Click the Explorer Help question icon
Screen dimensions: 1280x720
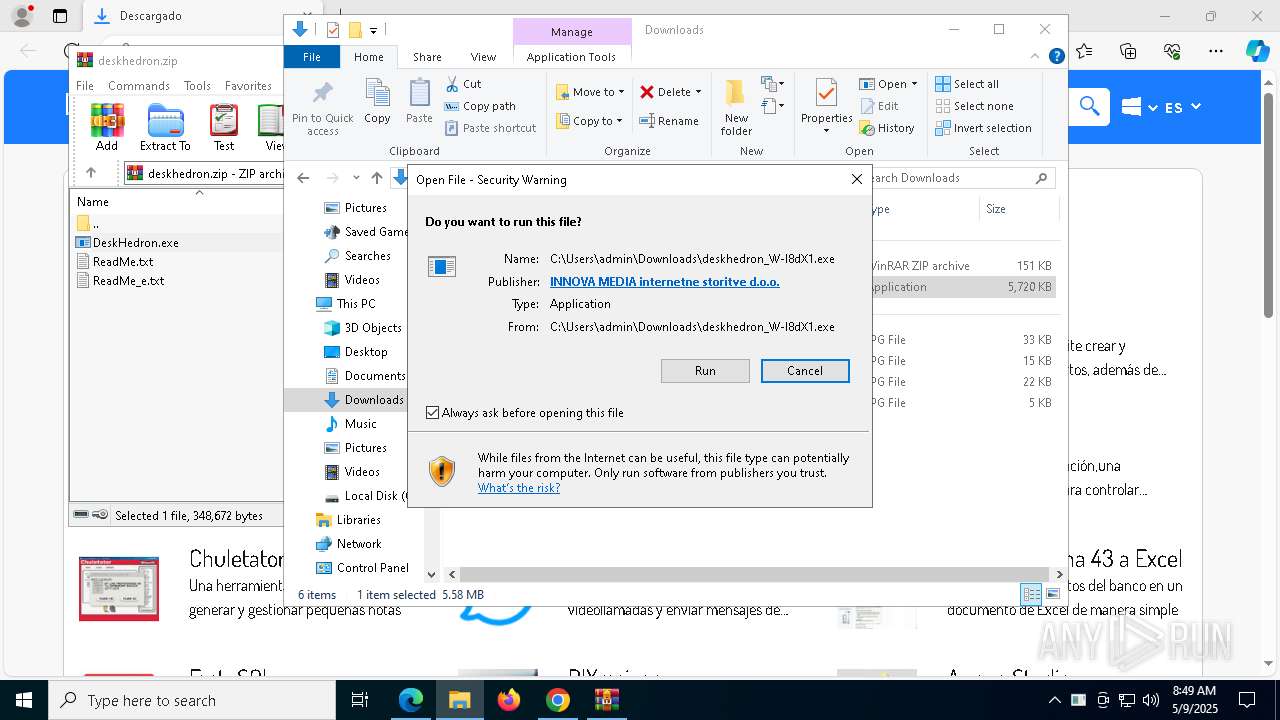[x=1056, y=57]
